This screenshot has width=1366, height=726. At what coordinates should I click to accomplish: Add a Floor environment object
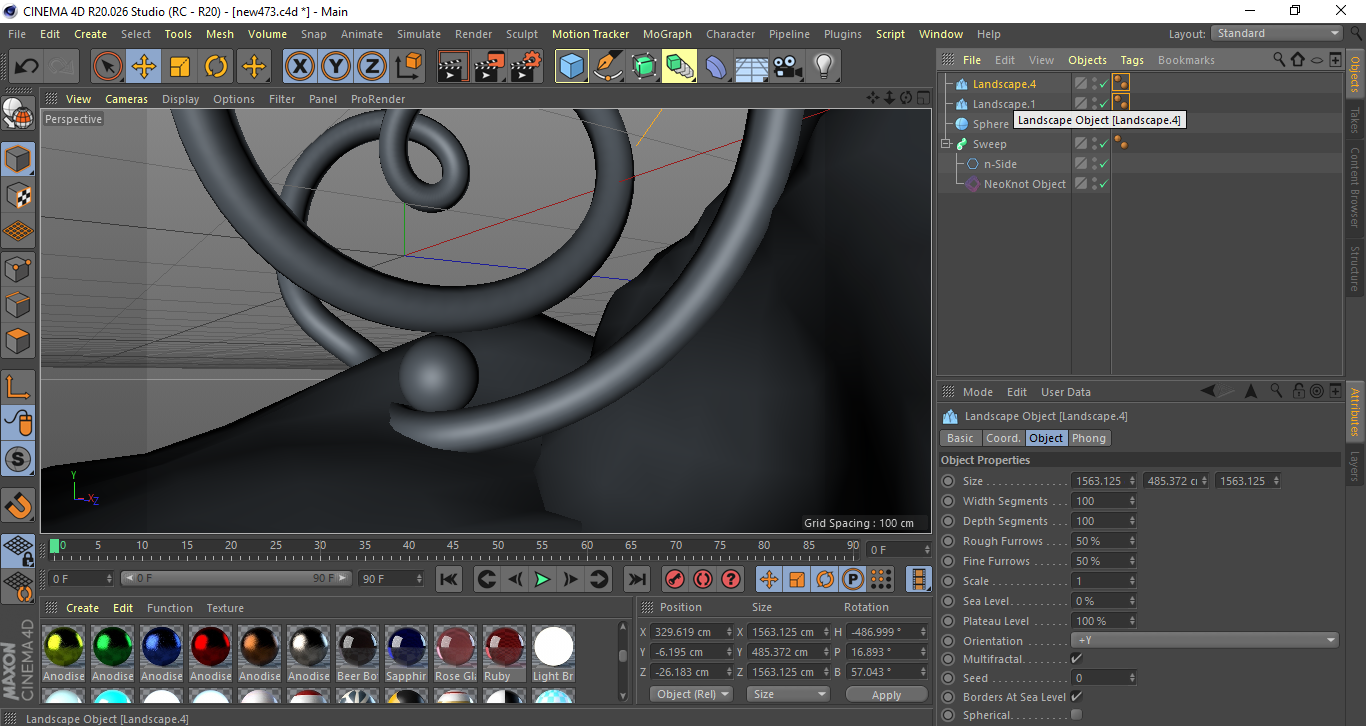(x=751, y=67)
